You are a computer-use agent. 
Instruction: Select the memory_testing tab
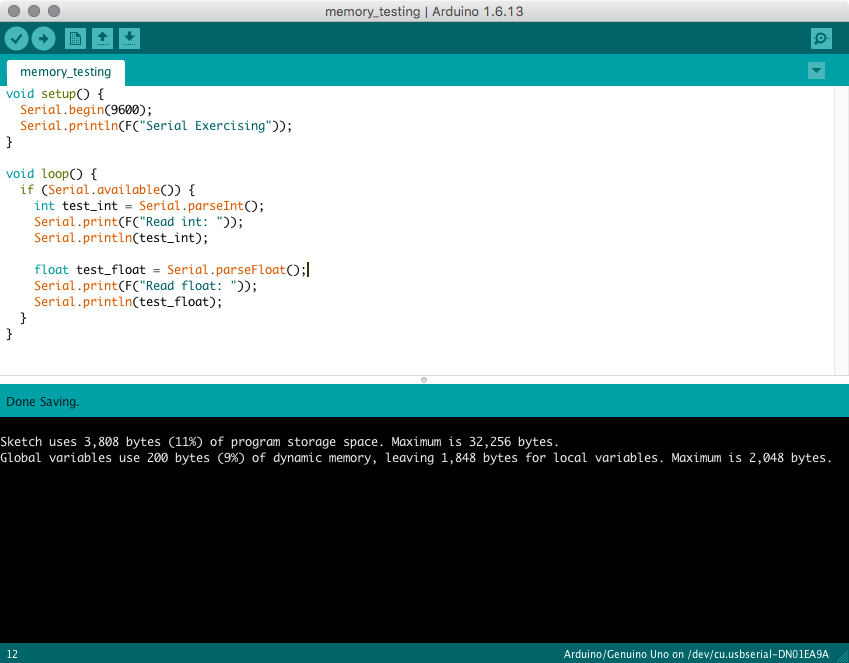(66, 72)
